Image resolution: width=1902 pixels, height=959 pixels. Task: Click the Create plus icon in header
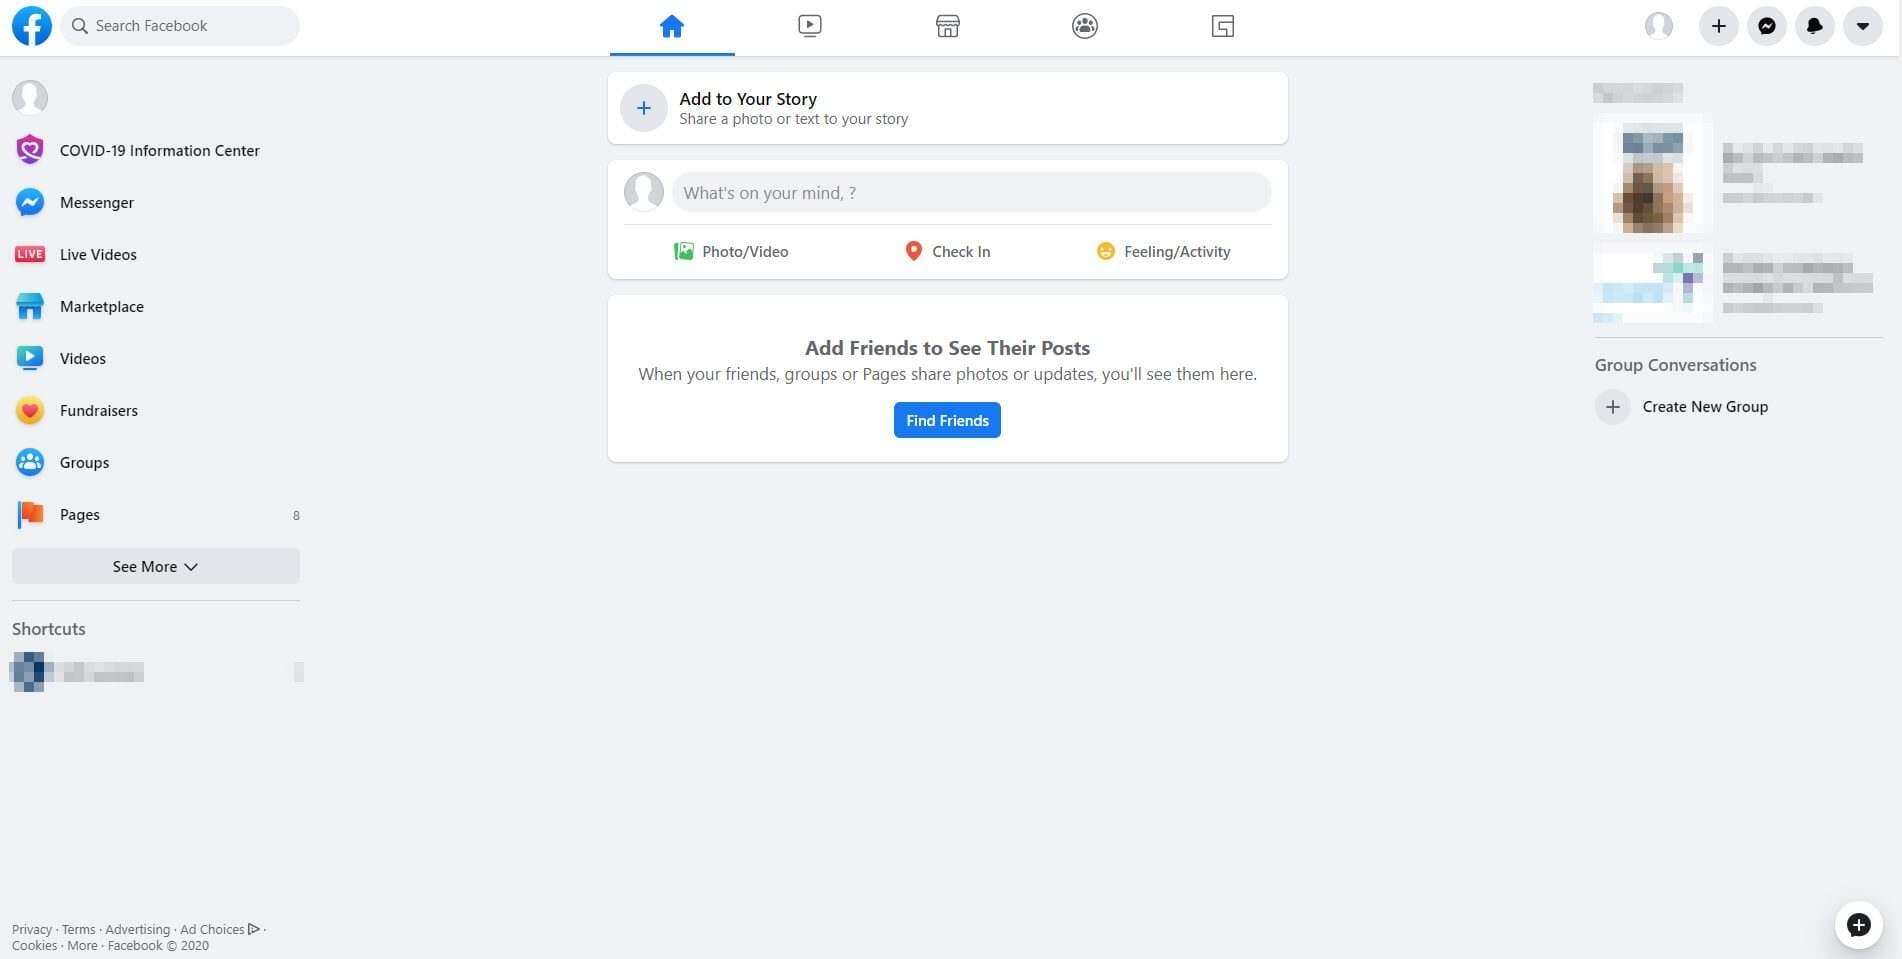1718,26
